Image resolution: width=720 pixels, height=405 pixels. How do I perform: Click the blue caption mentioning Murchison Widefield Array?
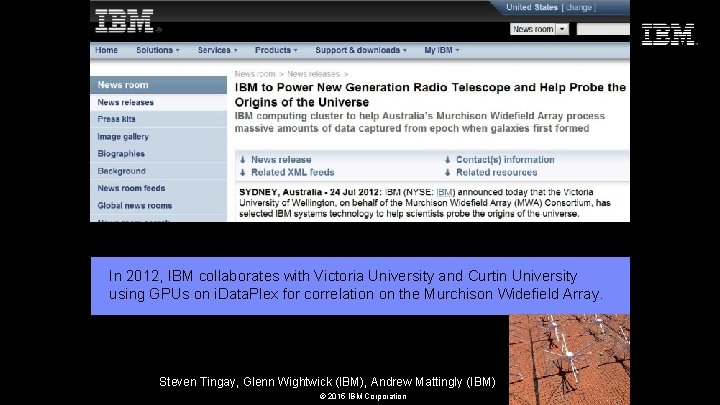pos(360,286)
